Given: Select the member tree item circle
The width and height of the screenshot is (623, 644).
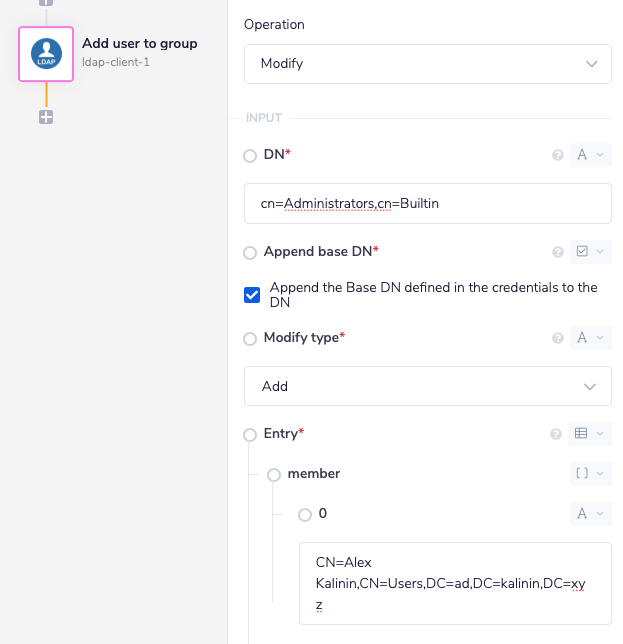Looking at the screenshot, I should click(x=274, y=475).
